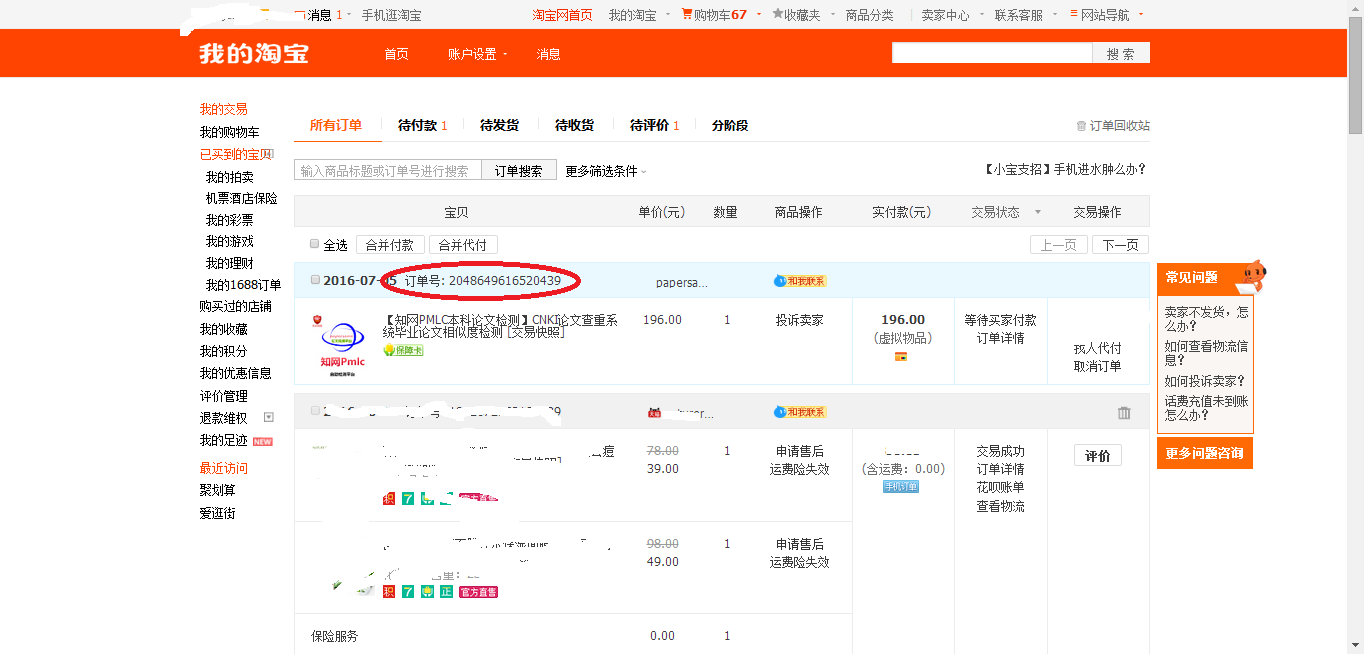Open the shopping cart icon 购物车
This screenshot has height=654, width=1364.
[x=686, y=14]
